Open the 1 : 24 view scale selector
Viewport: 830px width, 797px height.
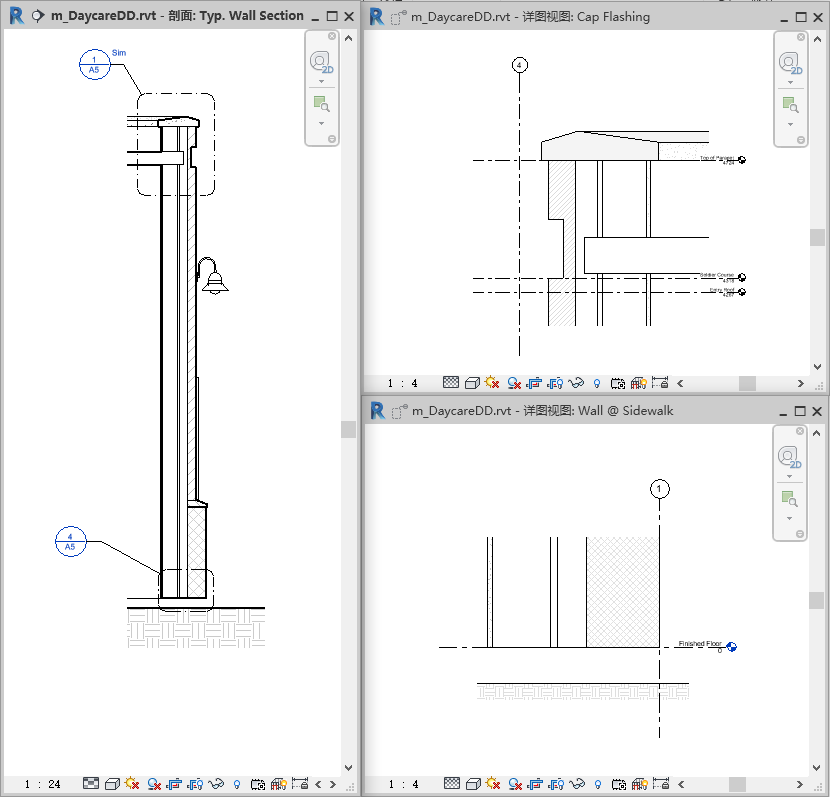42,784
